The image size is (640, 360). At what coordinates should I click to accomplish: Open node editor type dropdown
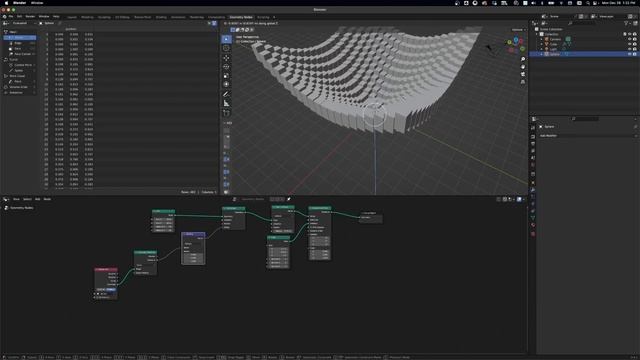(6, 199)
